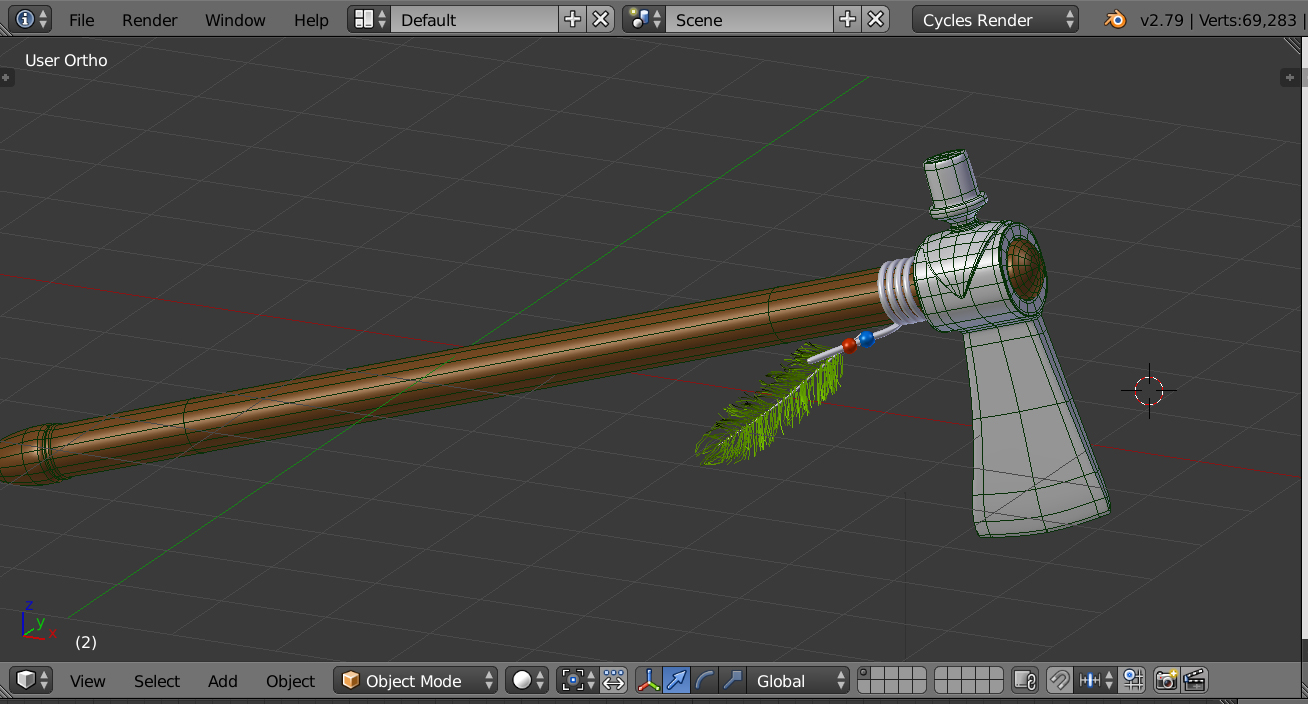Viewport: 1308px width, 704px height.
Task: Open the Window menu
Action: point(235,20)
